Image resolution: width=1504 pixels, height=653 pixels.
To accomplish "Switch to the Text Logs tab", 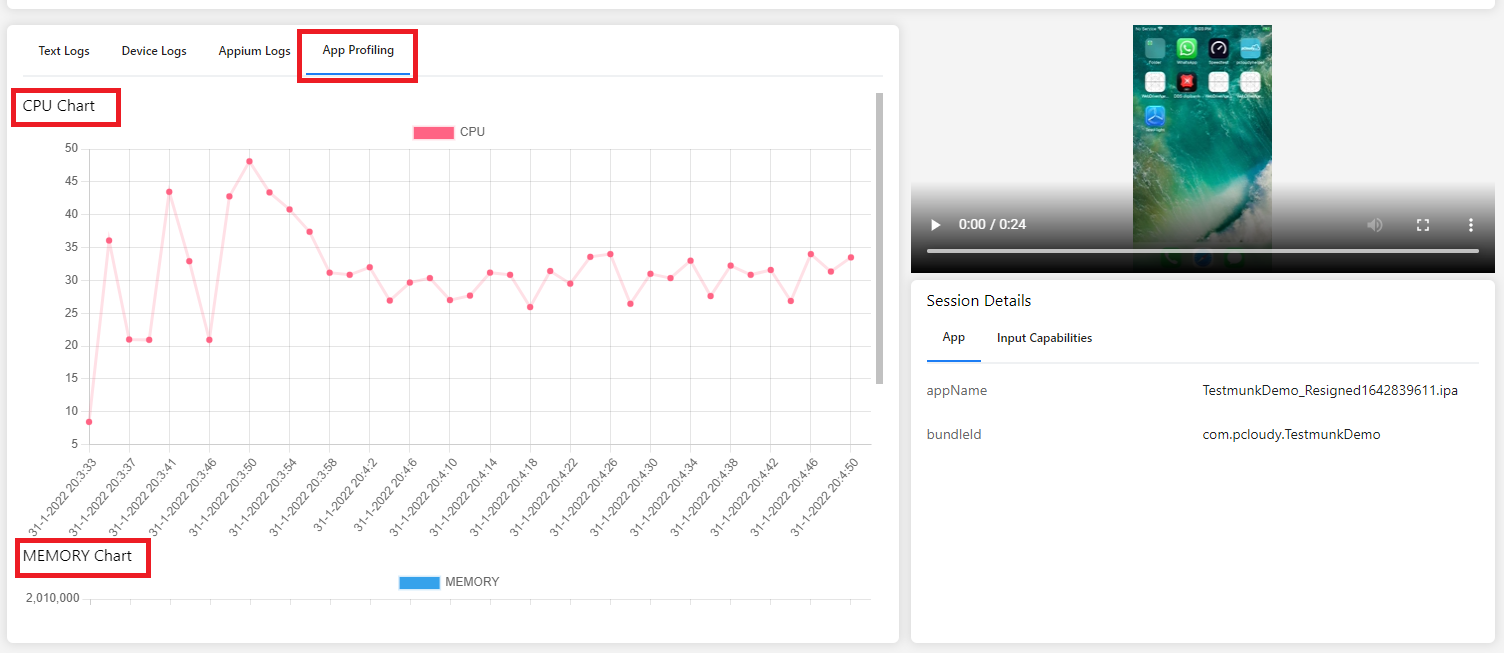I will coord(64,51).
